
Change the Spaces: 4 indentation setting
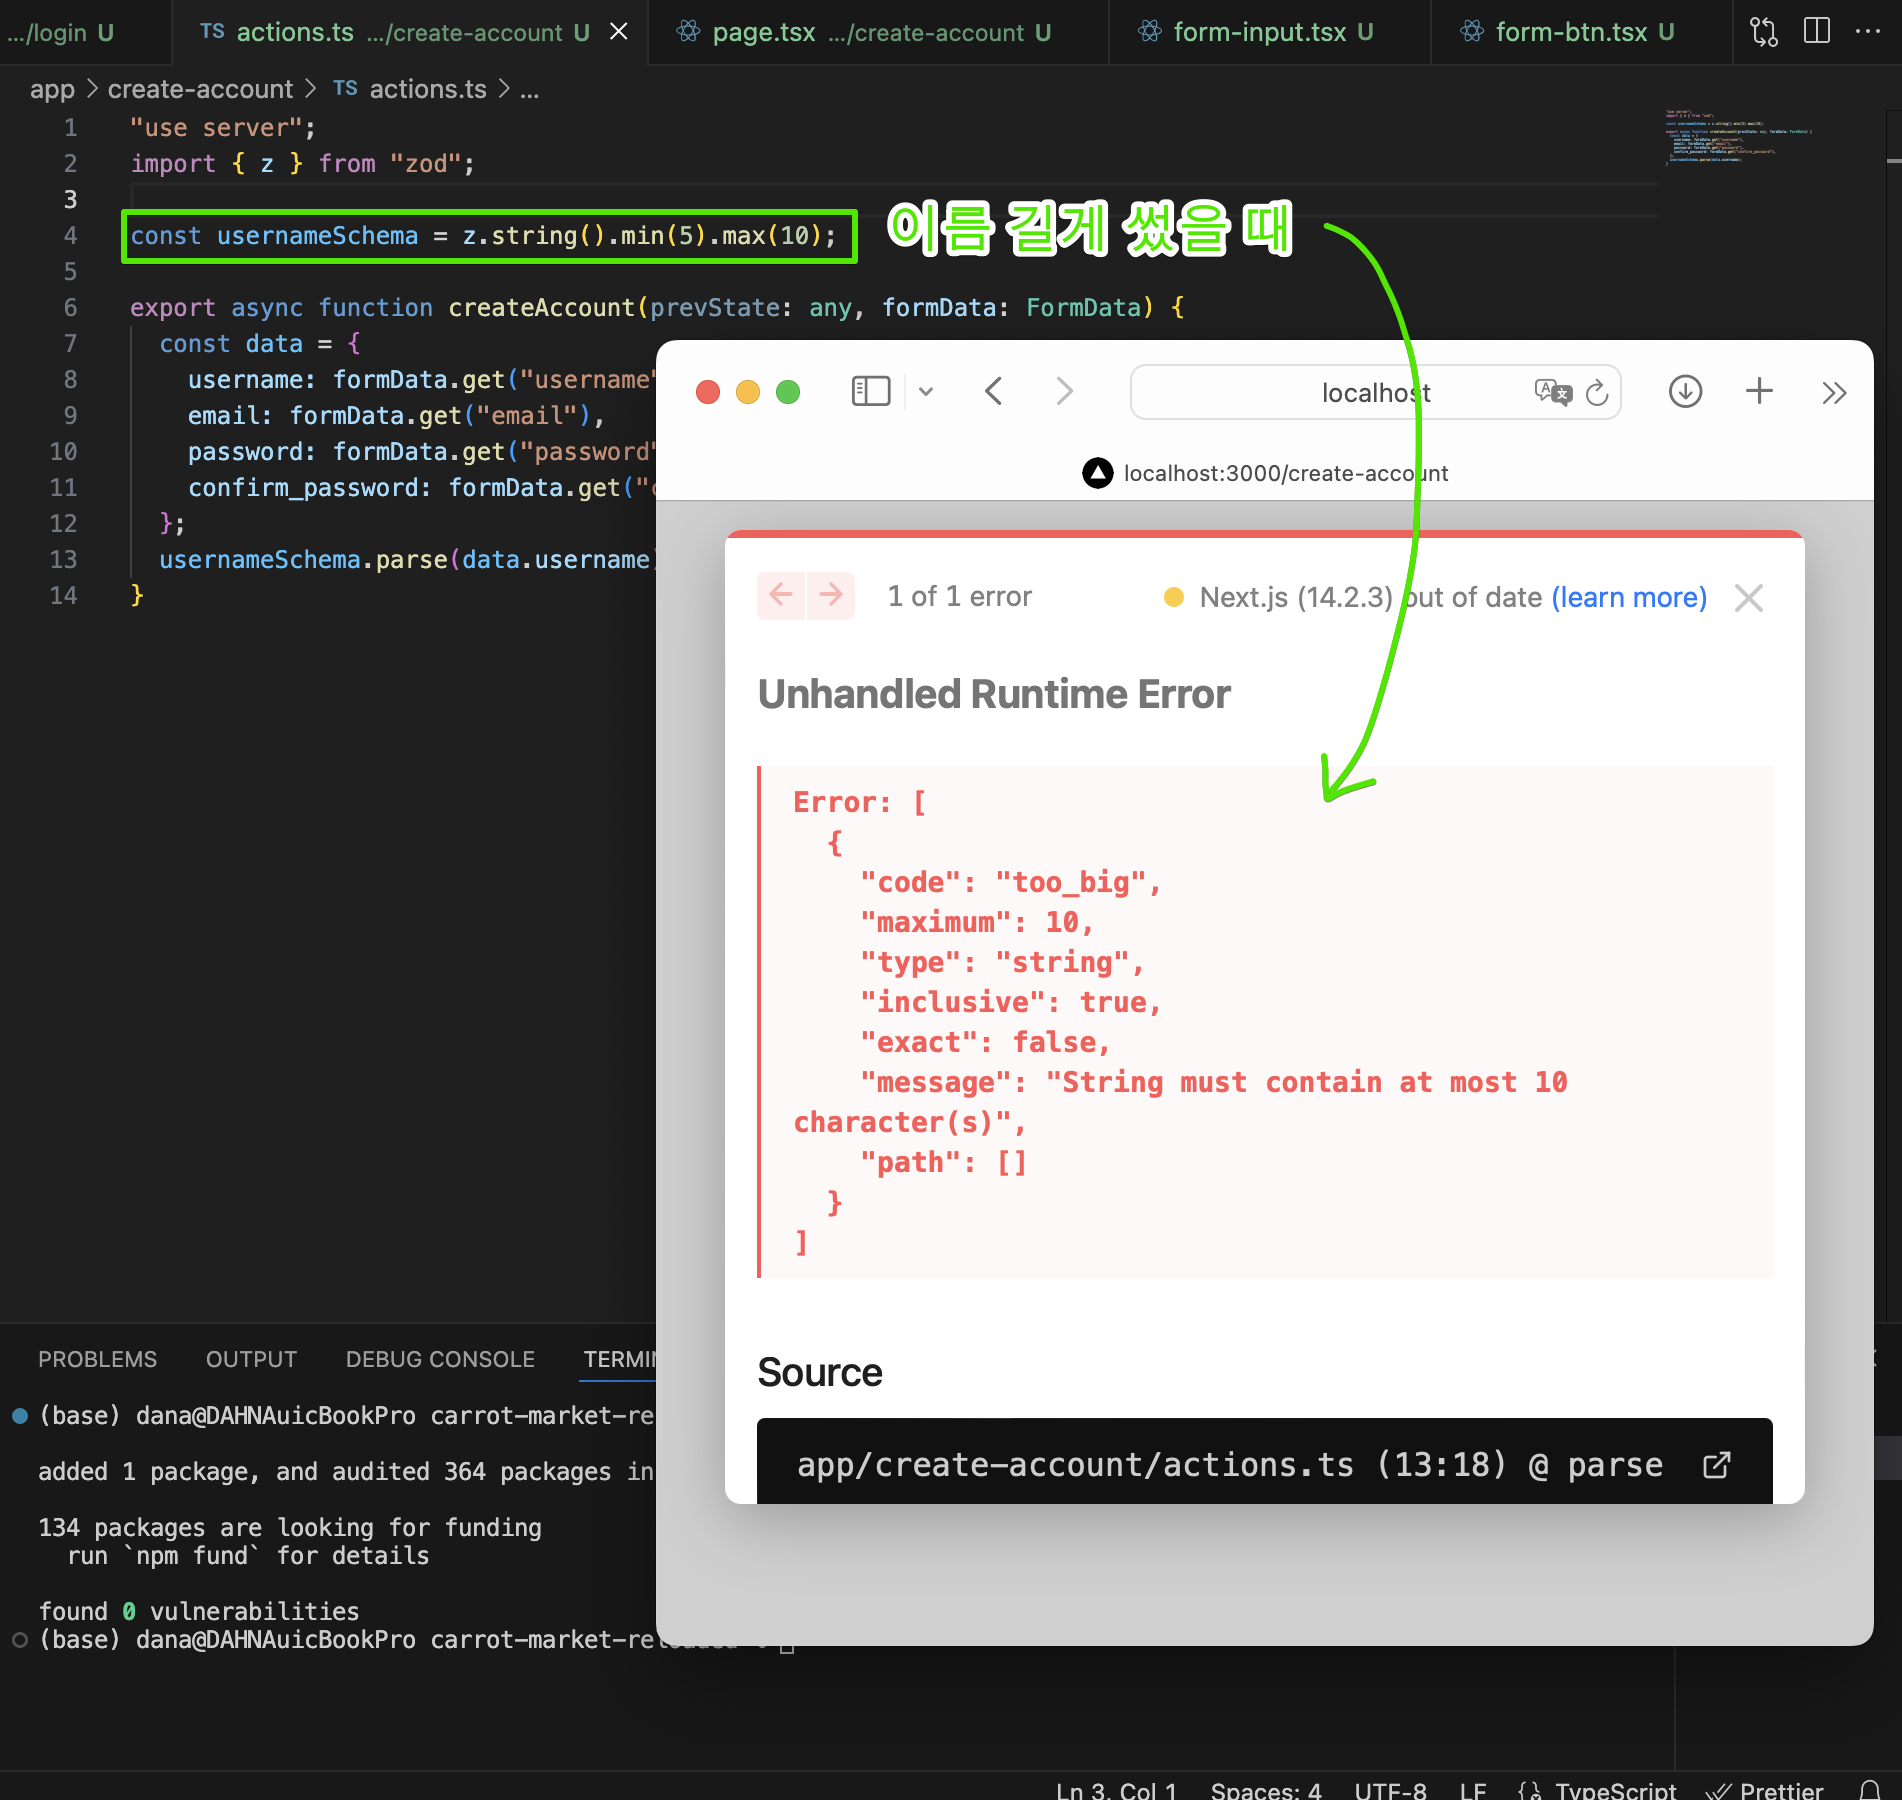[x=1266, y=1790]
